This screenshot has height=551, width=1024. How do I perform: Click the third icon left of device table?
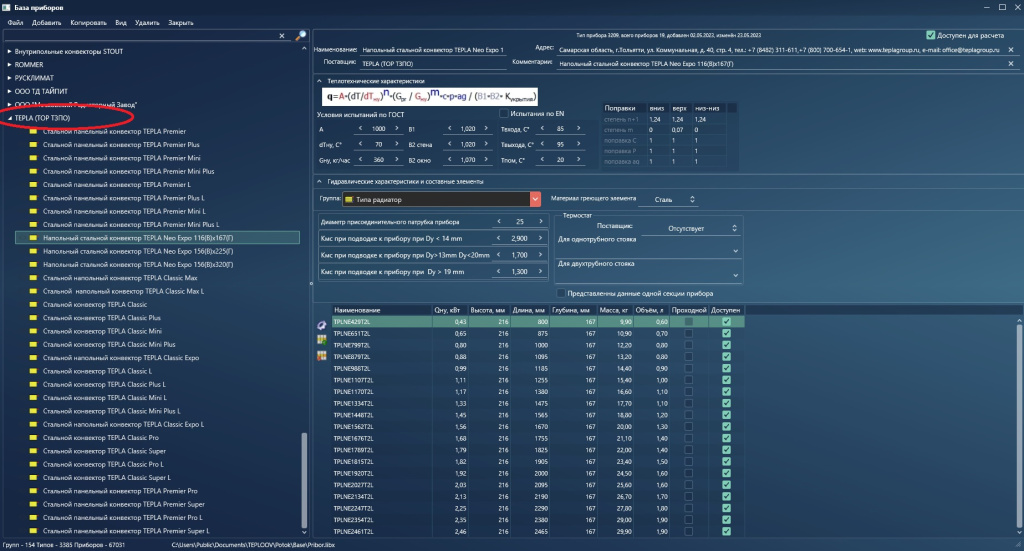[321, 354]
